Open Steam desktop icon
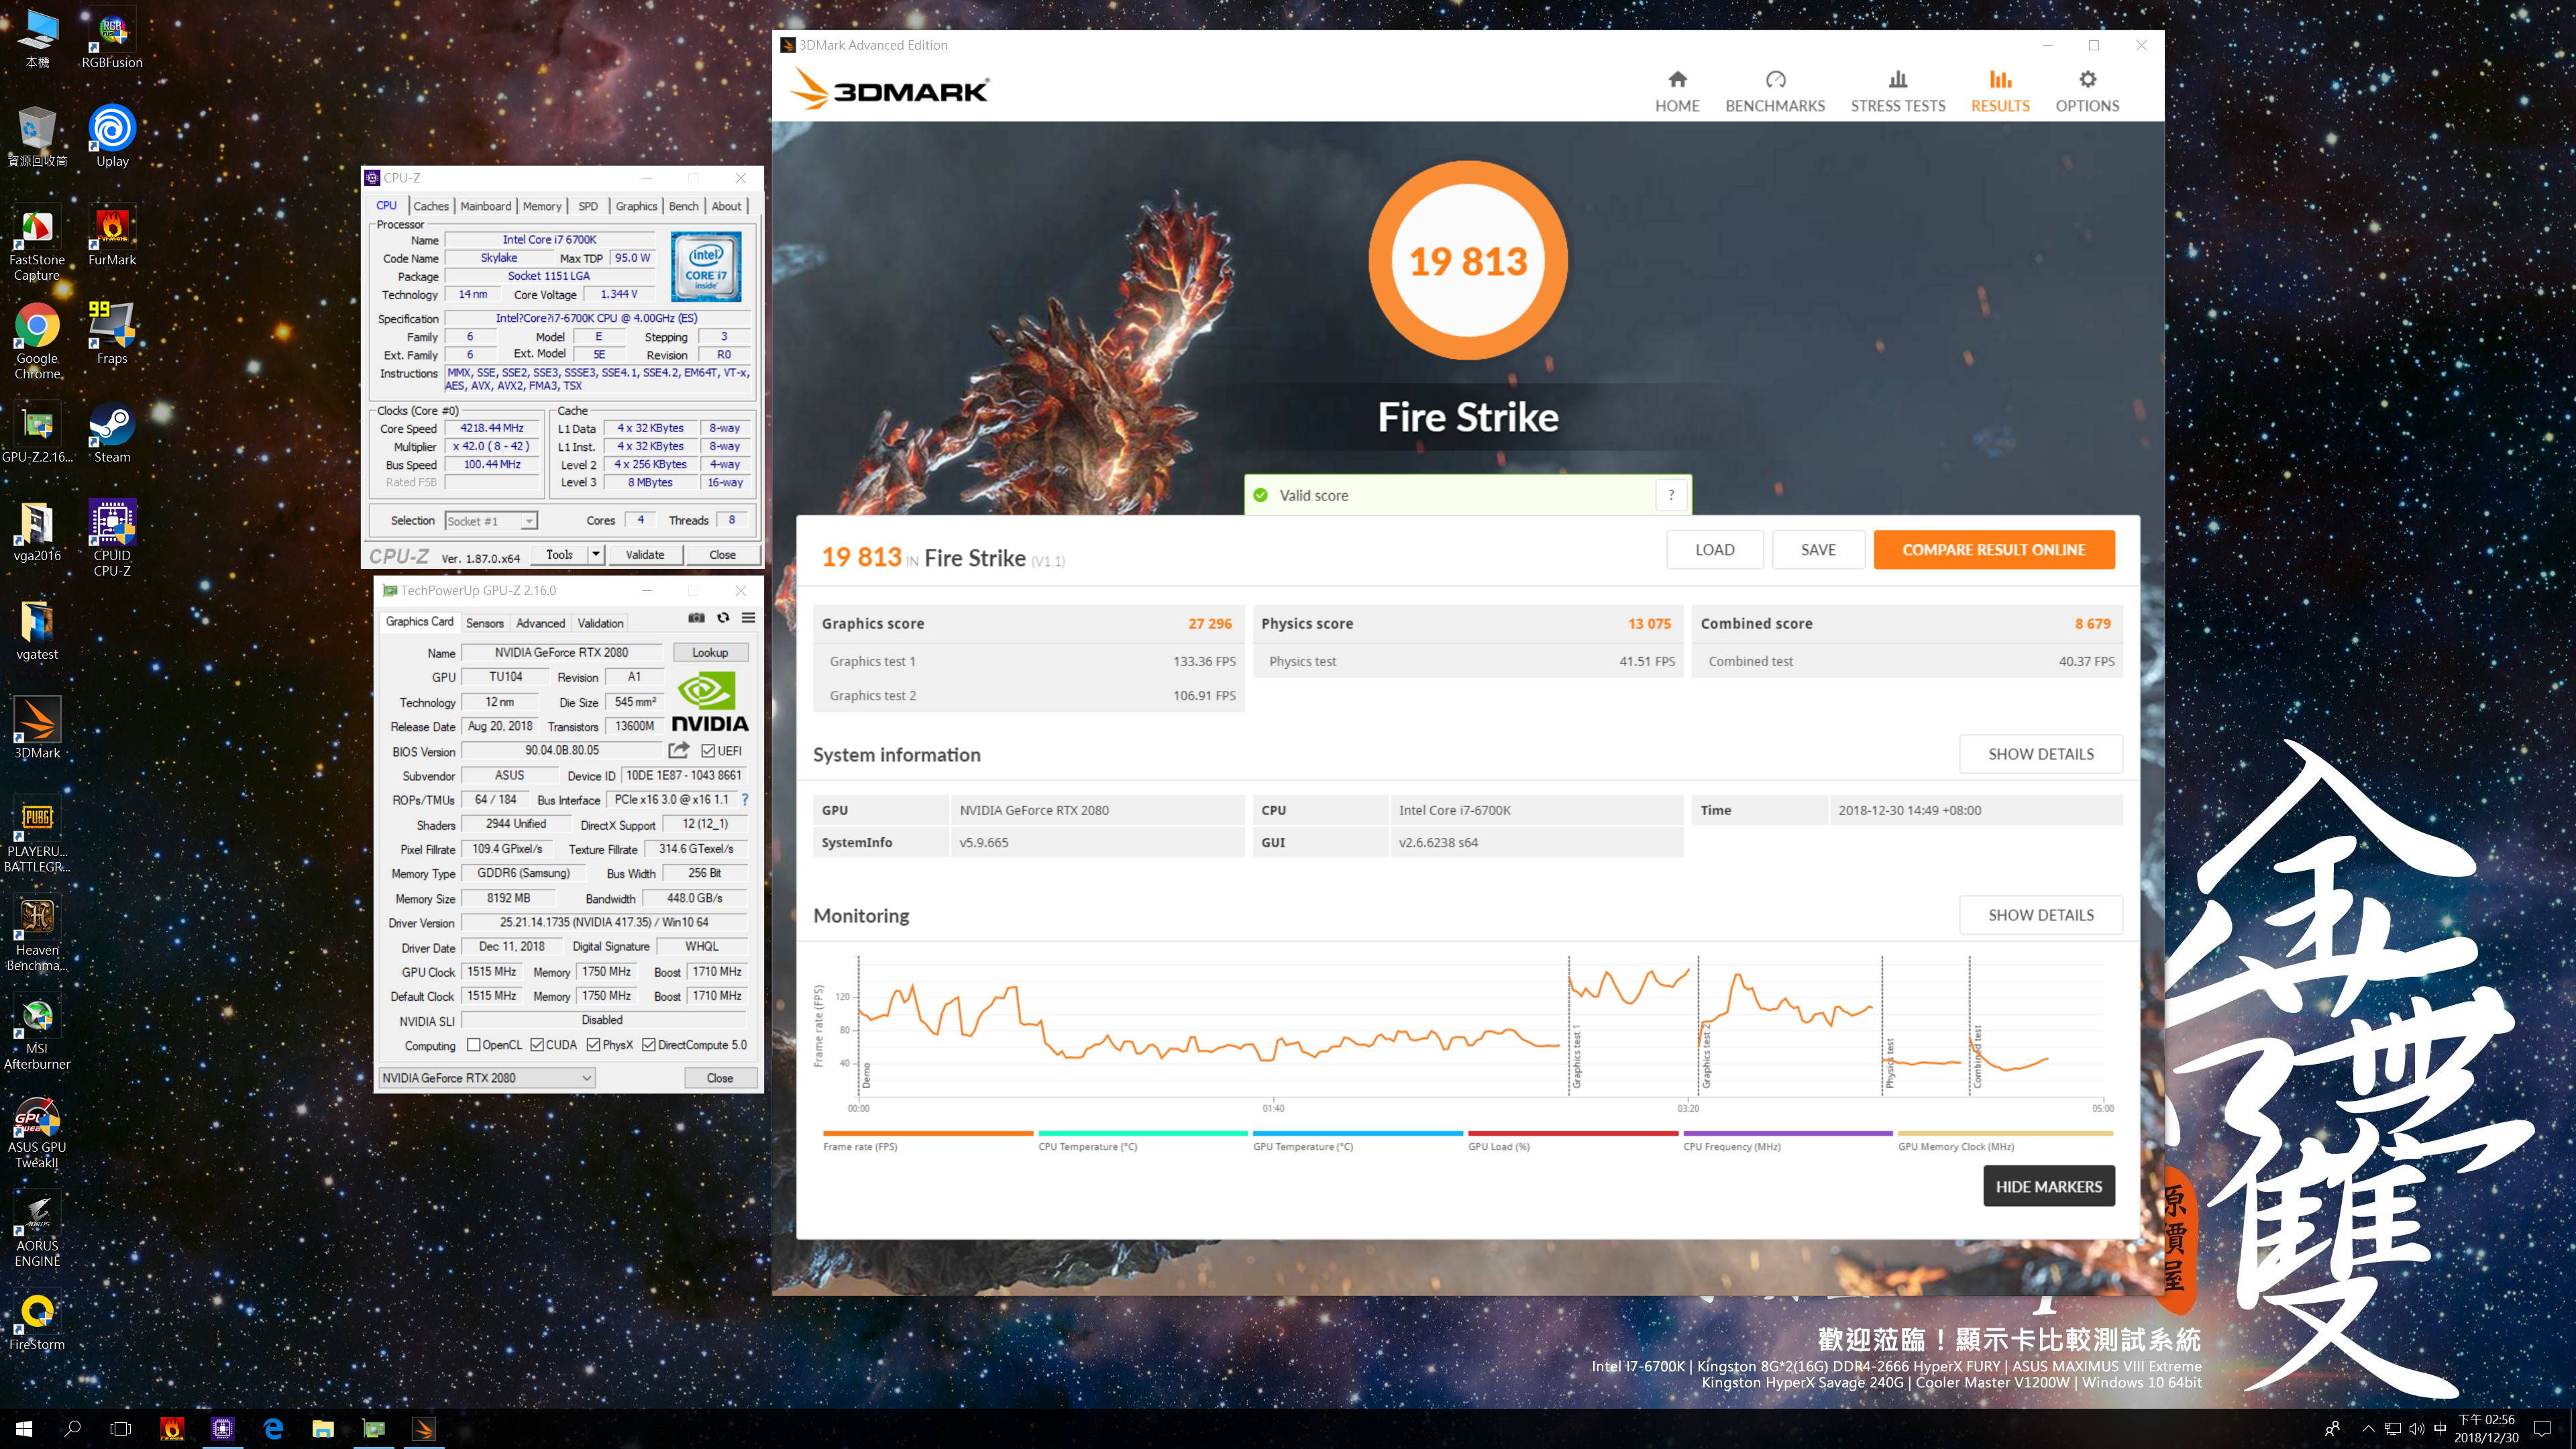This screenshot has height=1449, width=2576. click(112, 433)
